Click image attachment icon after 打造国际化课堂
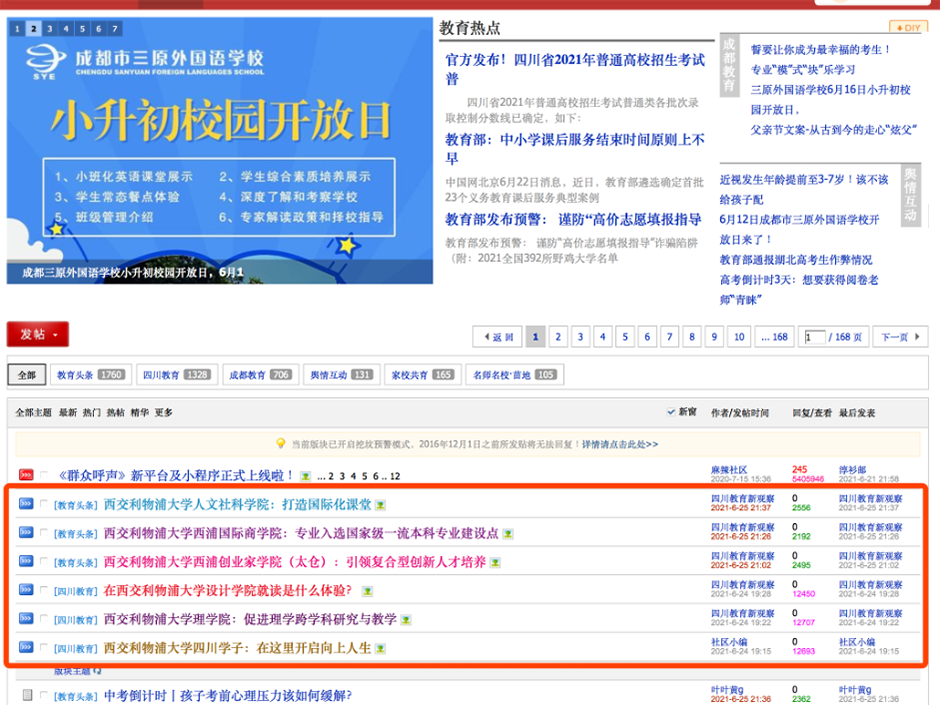 coord(380,505)
